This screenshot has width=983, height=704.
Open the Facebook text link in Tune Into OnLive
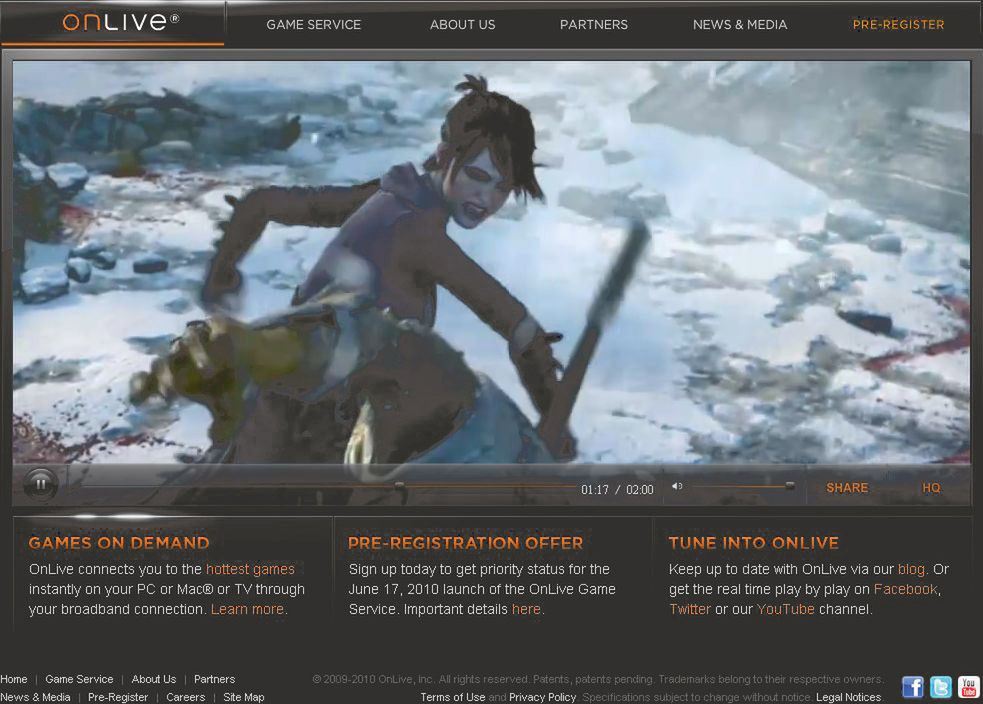[906, 589]
